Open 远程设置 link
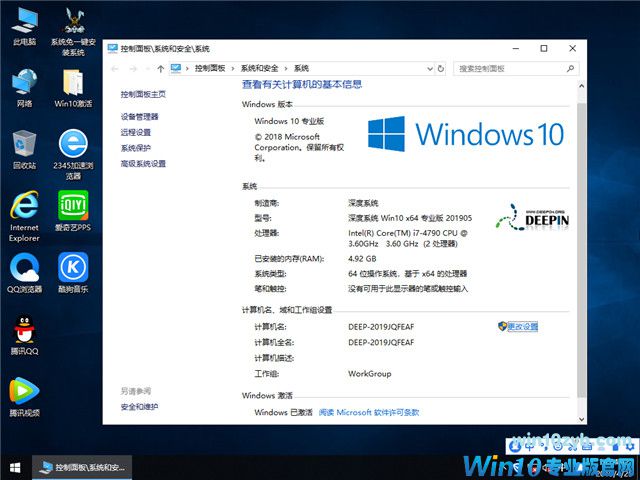The height and width of the screenshot is (480, 640). click(x=136, y=132)
